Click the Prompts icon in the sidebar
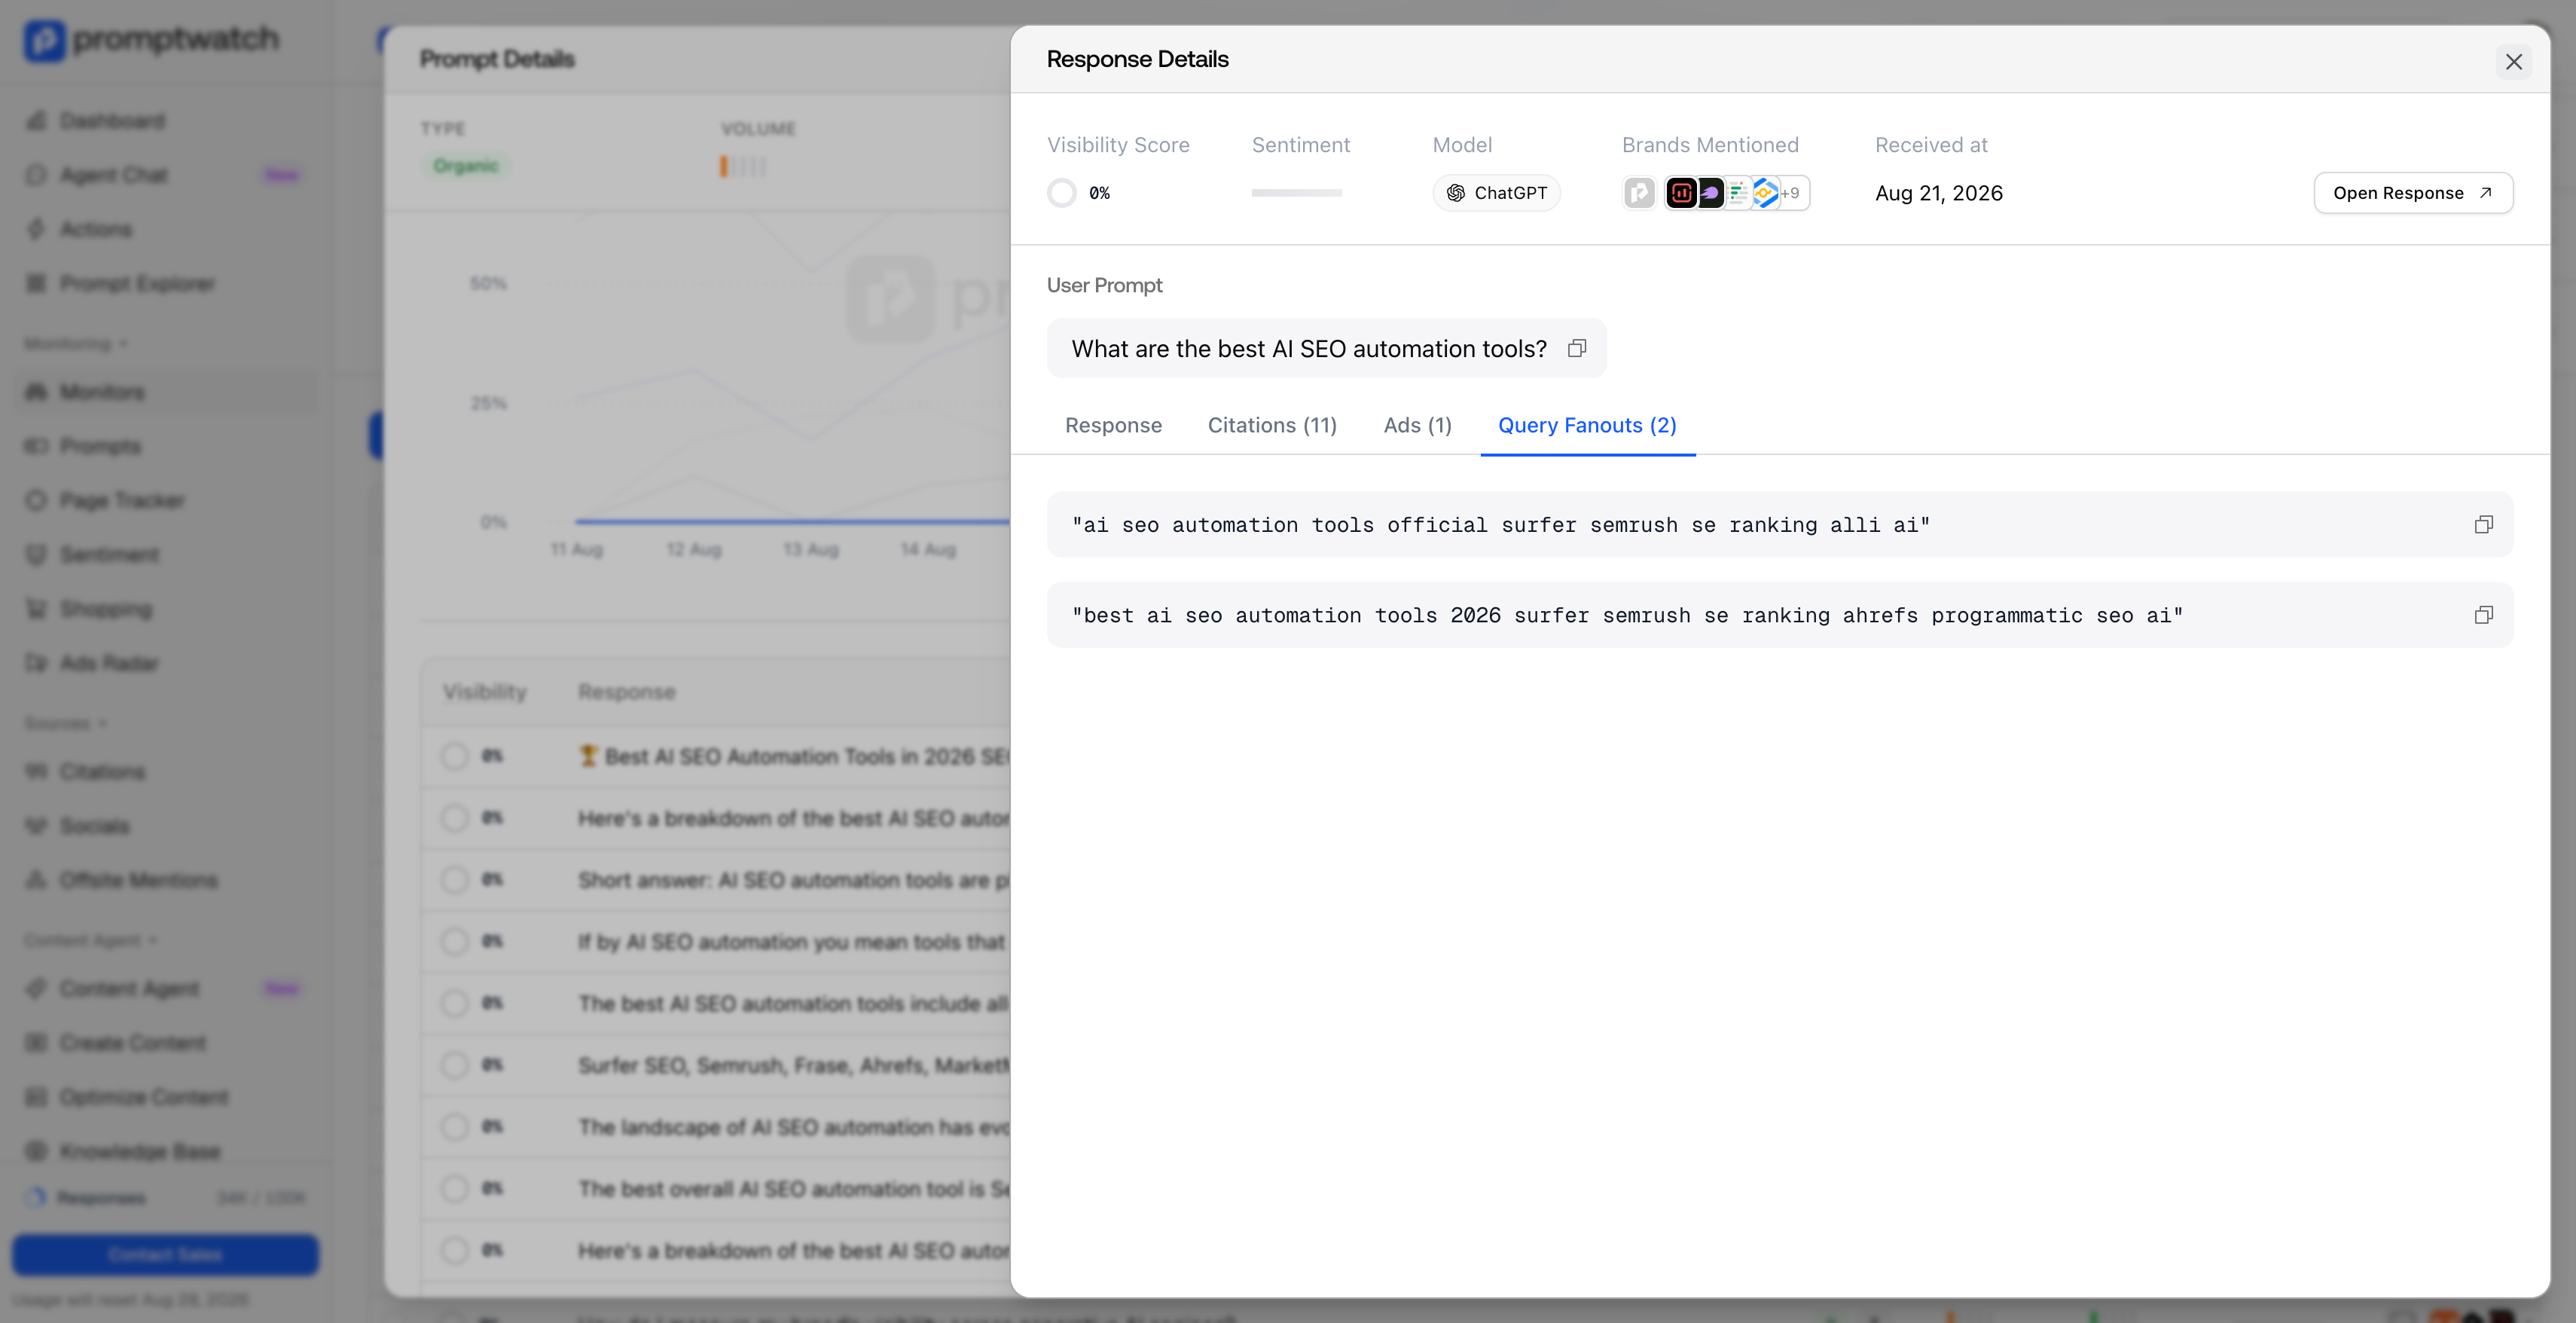2576x1323 pixels. tap(36, 446)
